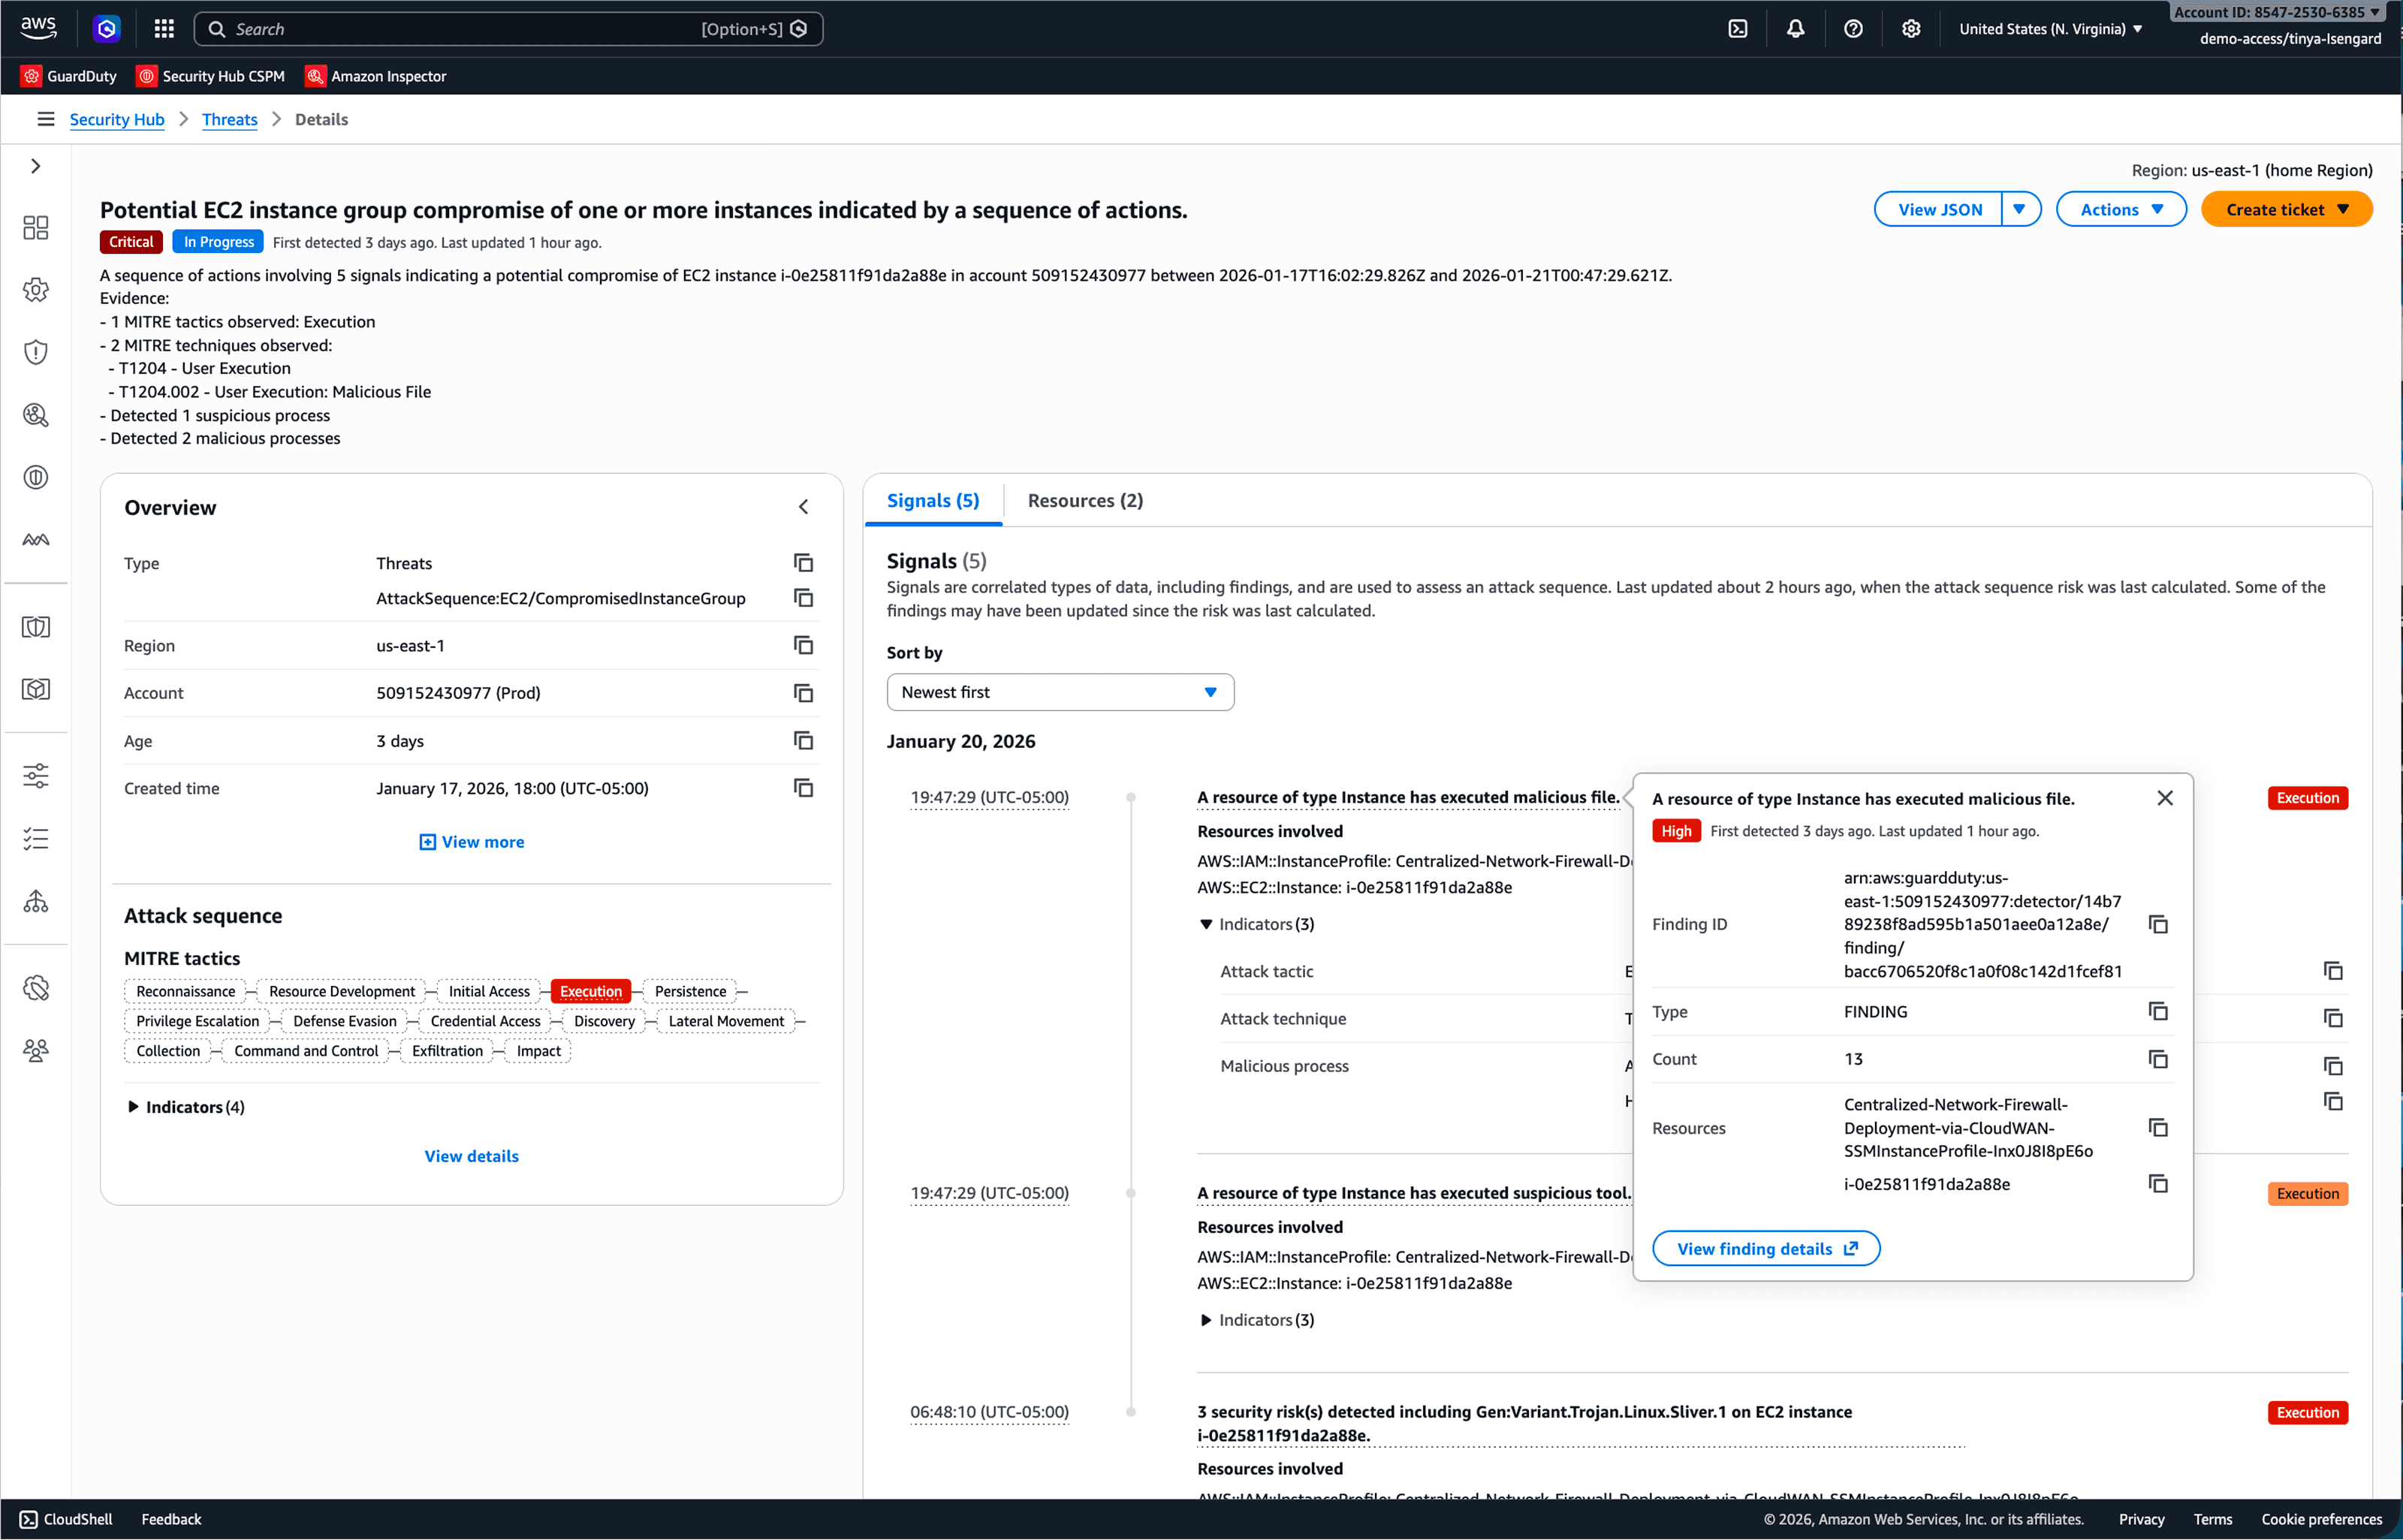Open the checklist icon in sidebar
This screenshot has width=2403, height=1540.
point(36,839)
